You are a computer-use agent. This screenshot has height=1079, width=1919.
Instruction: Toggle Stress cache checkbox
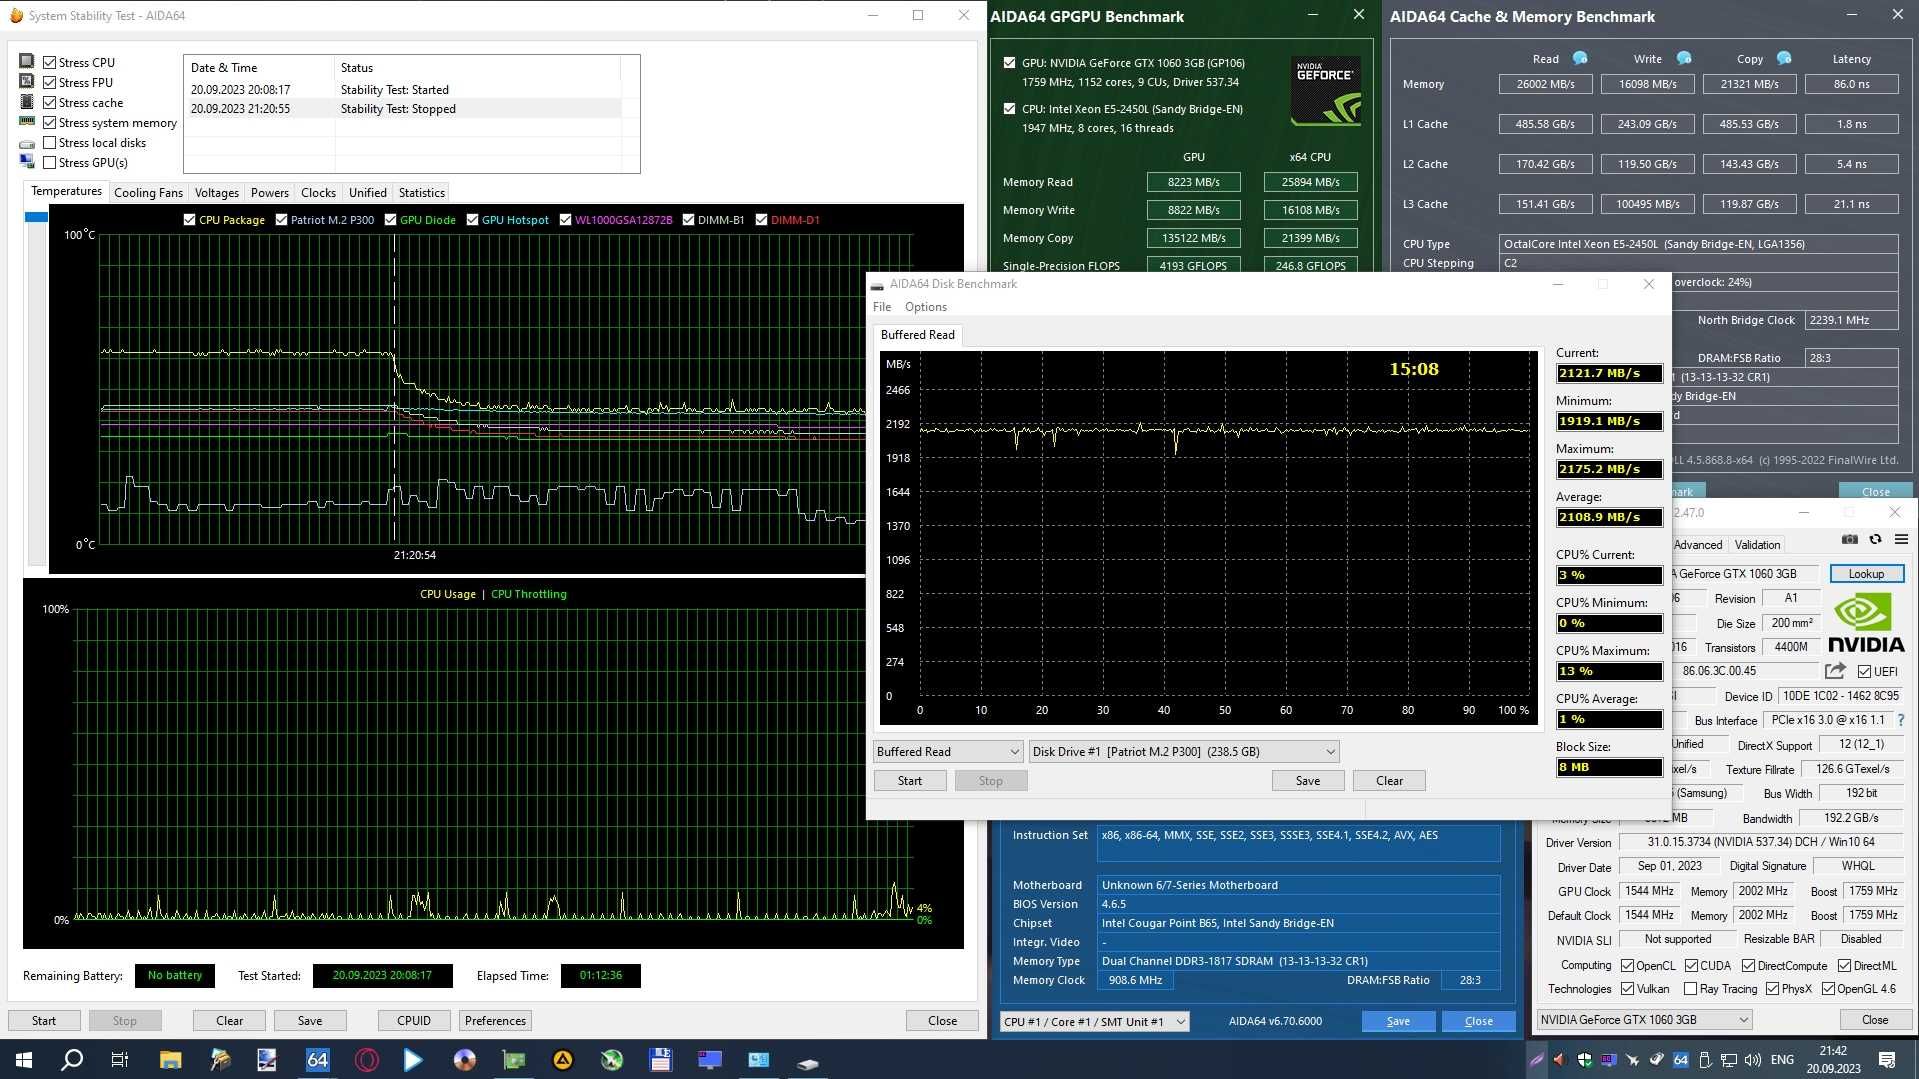[49, 102]
